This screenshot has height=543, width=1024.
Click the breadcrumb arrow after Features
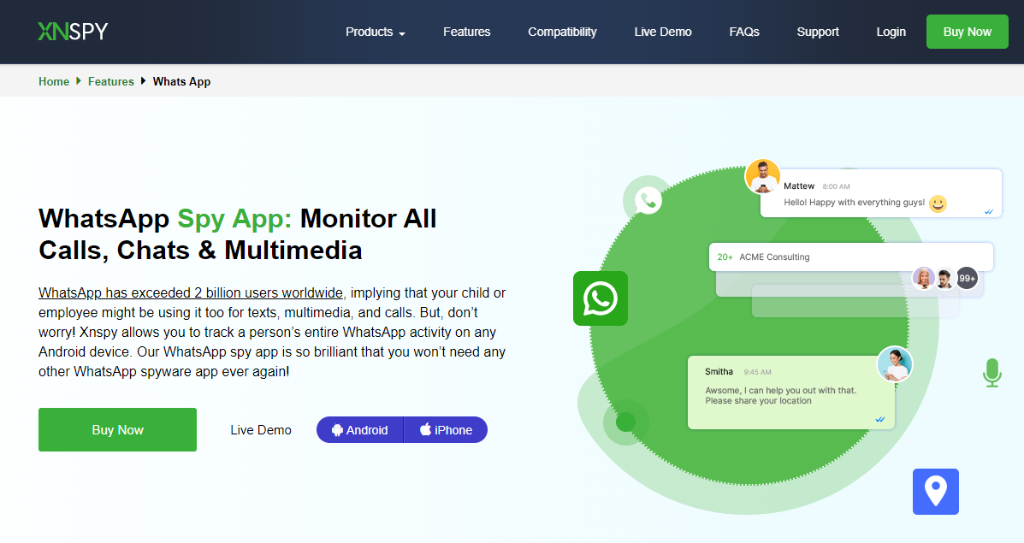click(x=143, y=81)
